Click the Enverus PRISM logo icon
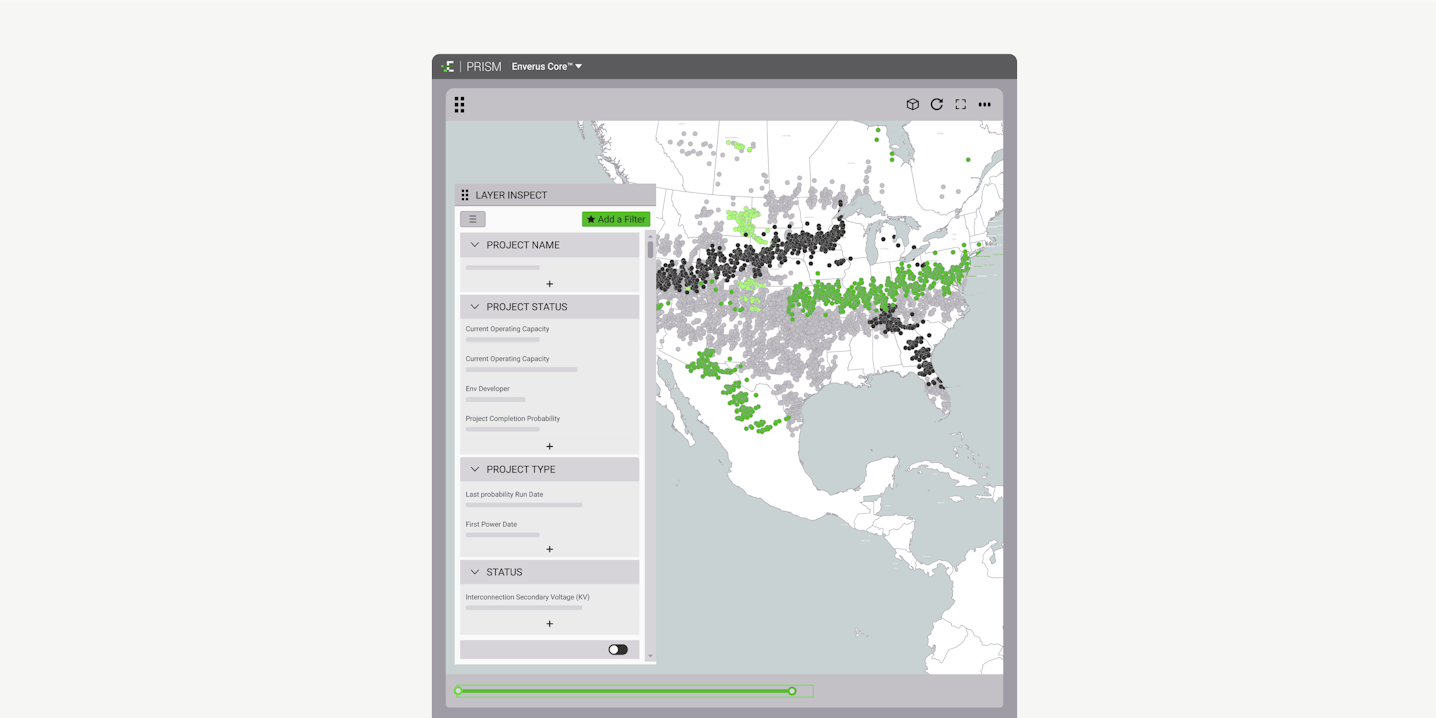The image size is (1436, 718). pyautogui.click(x=448, y=67)
